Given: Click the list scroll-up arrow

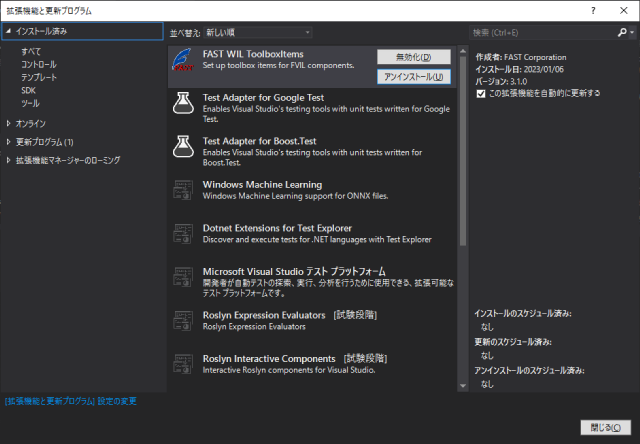Looking at the screenshot, I should click(462, 51).
